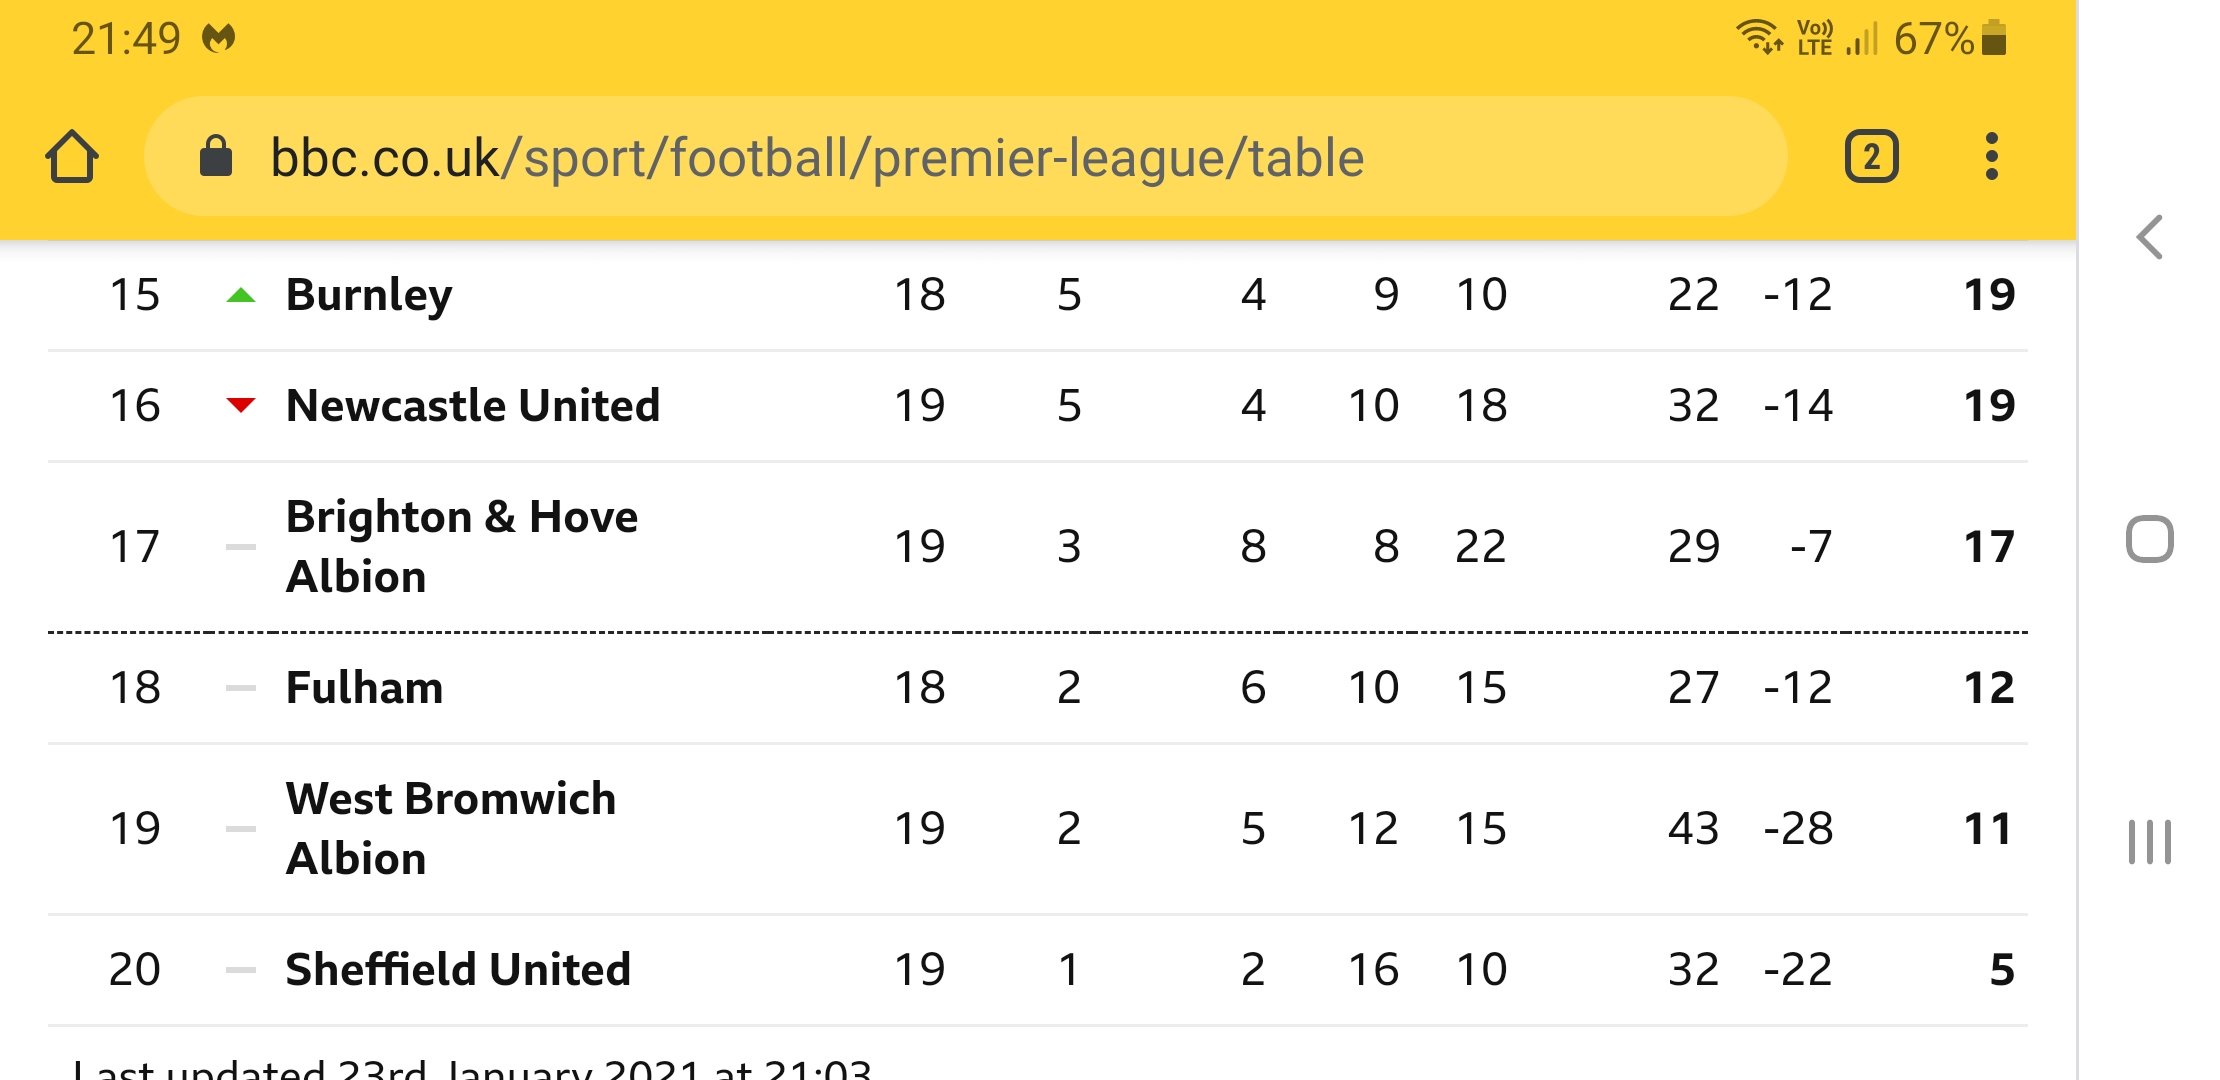The height and width of the screenshot is (1080, 2220).
Task: Open the Burnley team link
Action: [x=369, y=295]
